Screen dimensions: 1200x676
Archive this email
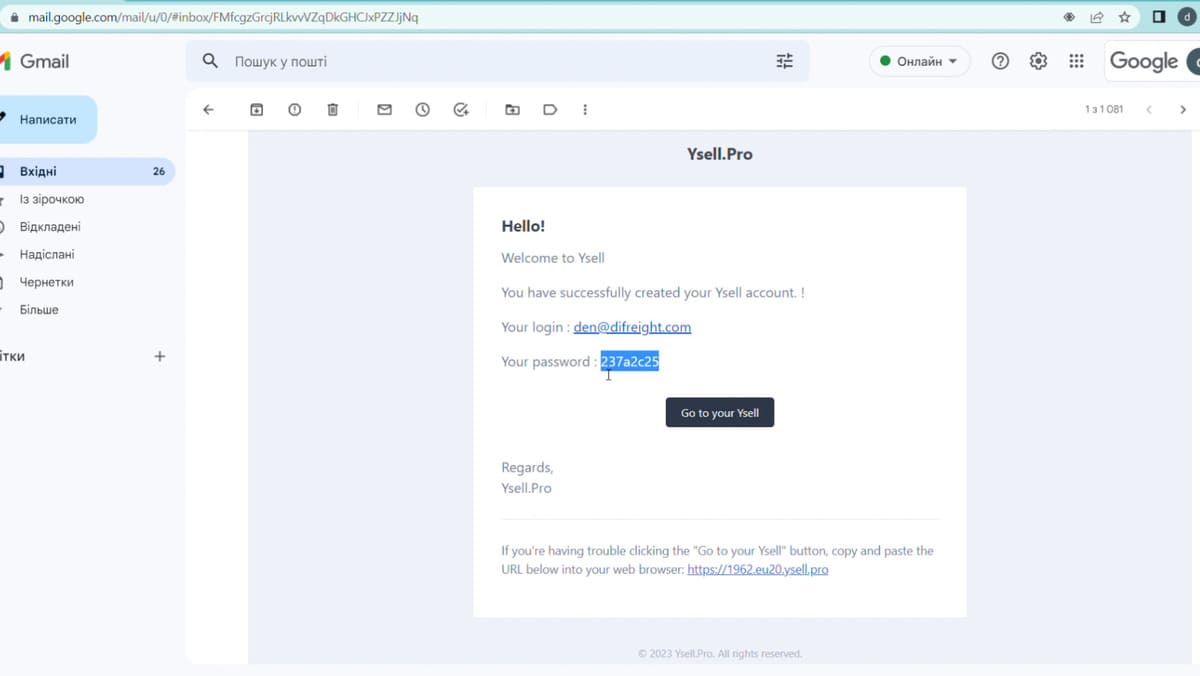tap(256, 110)
